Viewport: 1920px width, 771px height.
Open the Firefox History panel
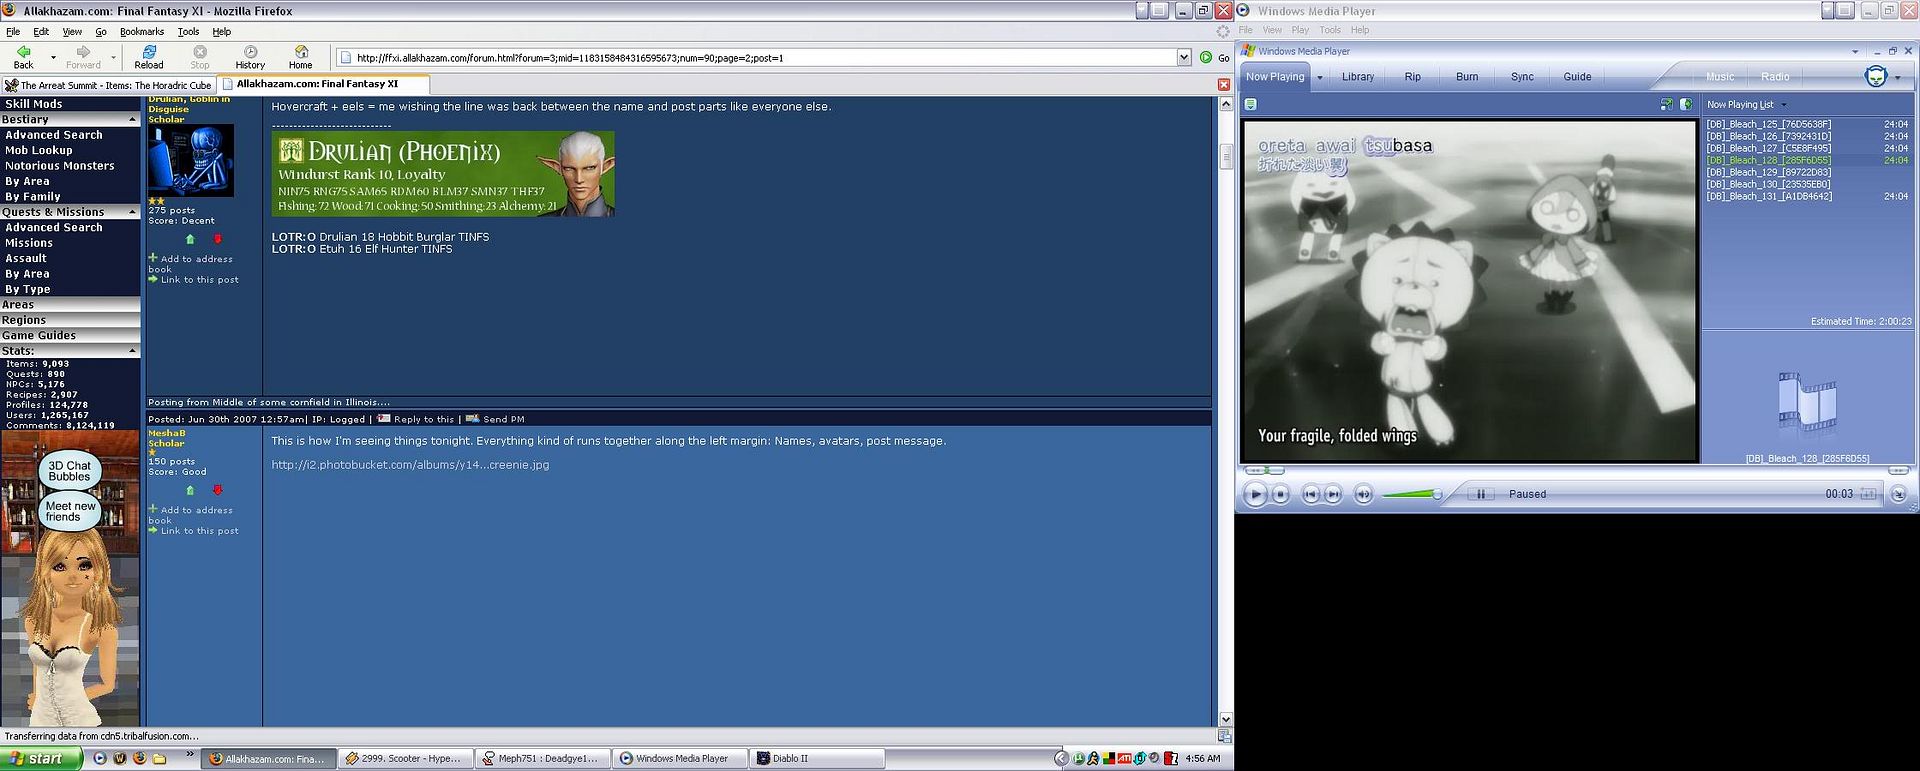click(250, 57)
